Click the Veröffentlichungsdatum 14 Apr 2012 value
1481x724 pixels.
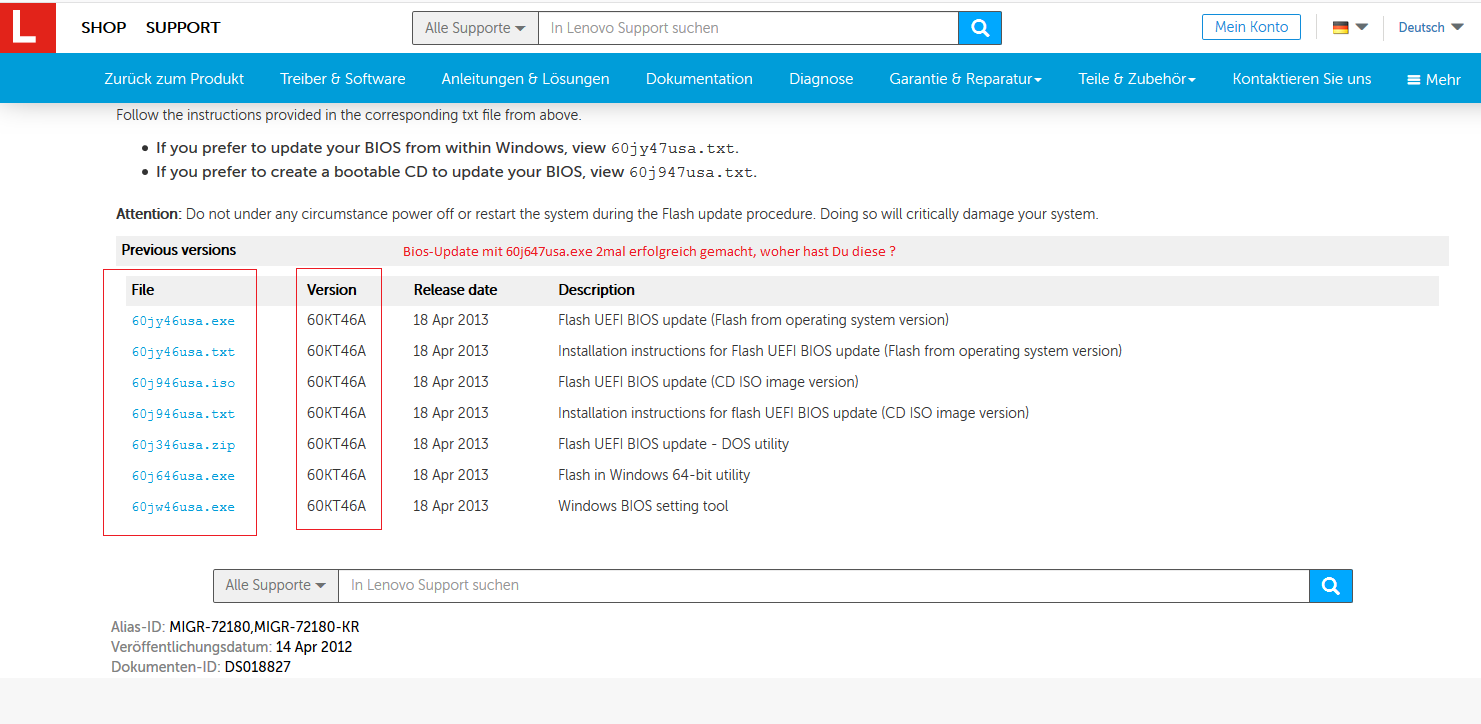point(314,647)
